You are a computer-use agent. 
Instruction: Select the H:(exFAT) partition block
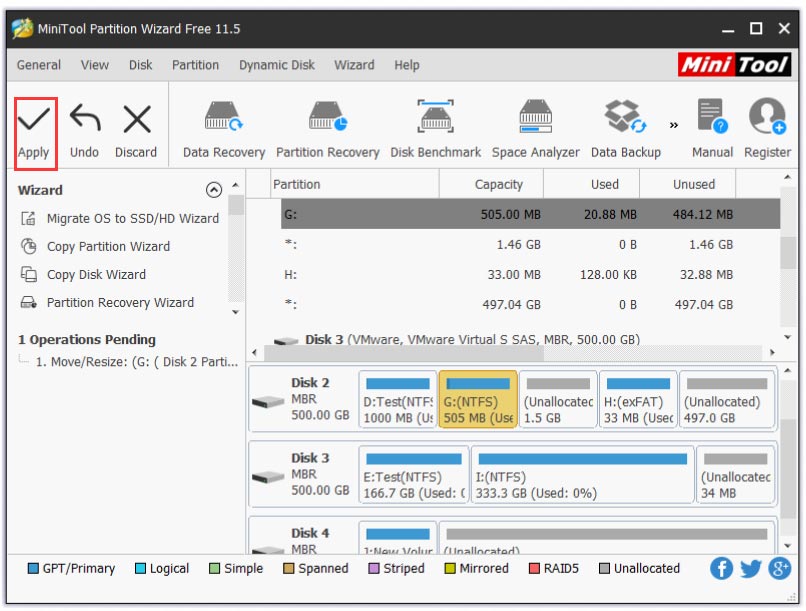638,399
